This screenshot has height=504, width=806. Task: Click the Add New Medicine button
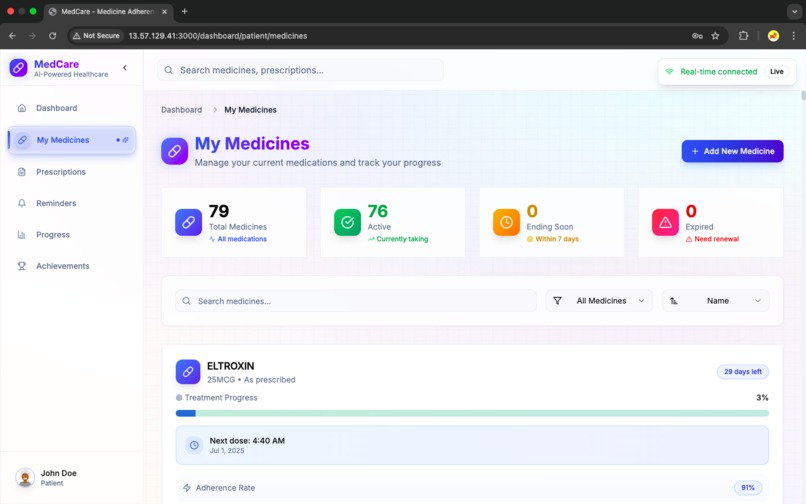(732, 151)
